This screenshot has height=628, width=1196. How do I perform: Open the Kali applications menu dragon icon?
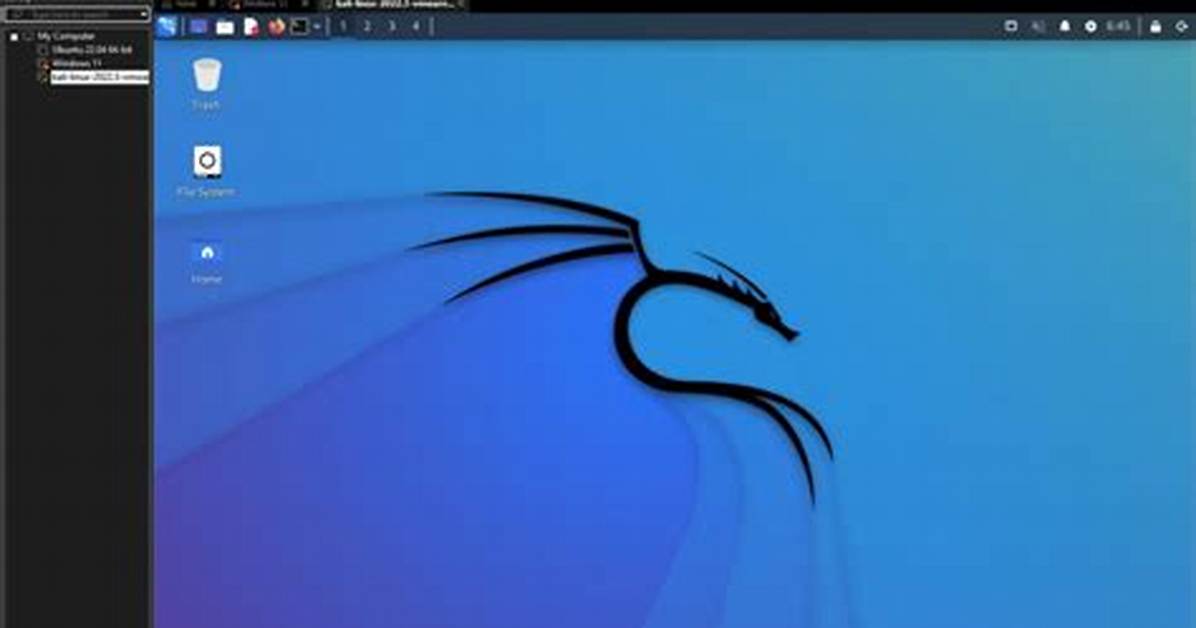click(x=167, y=27)
